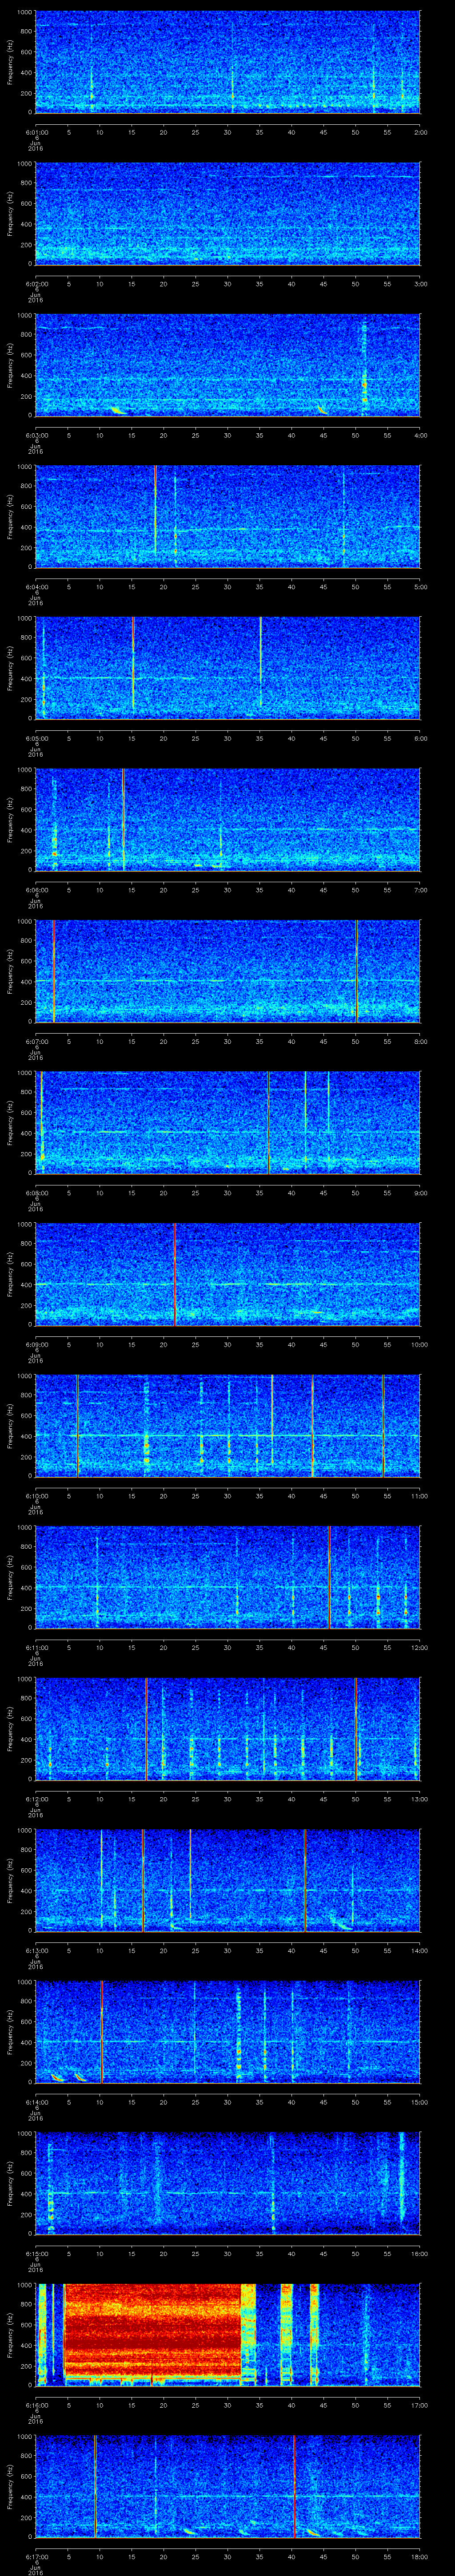Select the 6:14:00 time axis label
455x2576 pixels.
[36, 2101]
